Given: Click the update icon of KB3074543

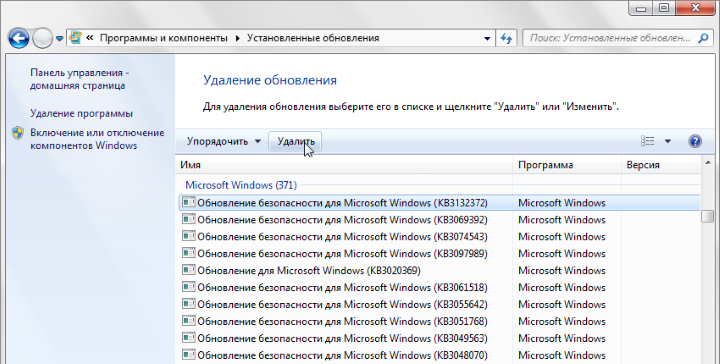Looking at the screenshot, I should 188,236.
